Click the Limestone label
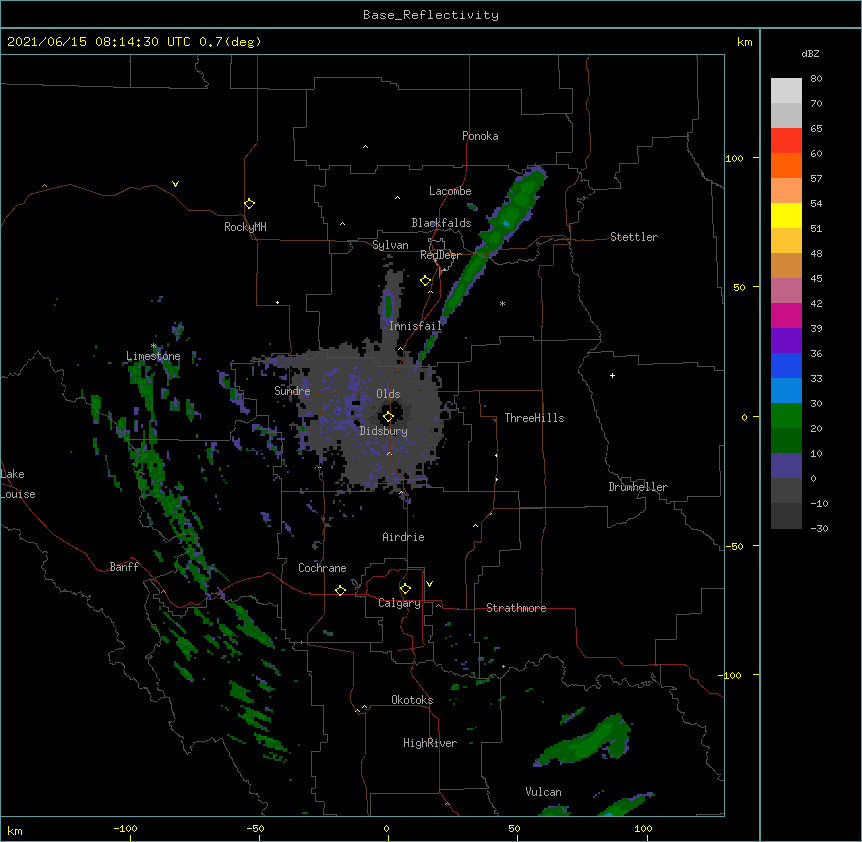 point(153,356)
